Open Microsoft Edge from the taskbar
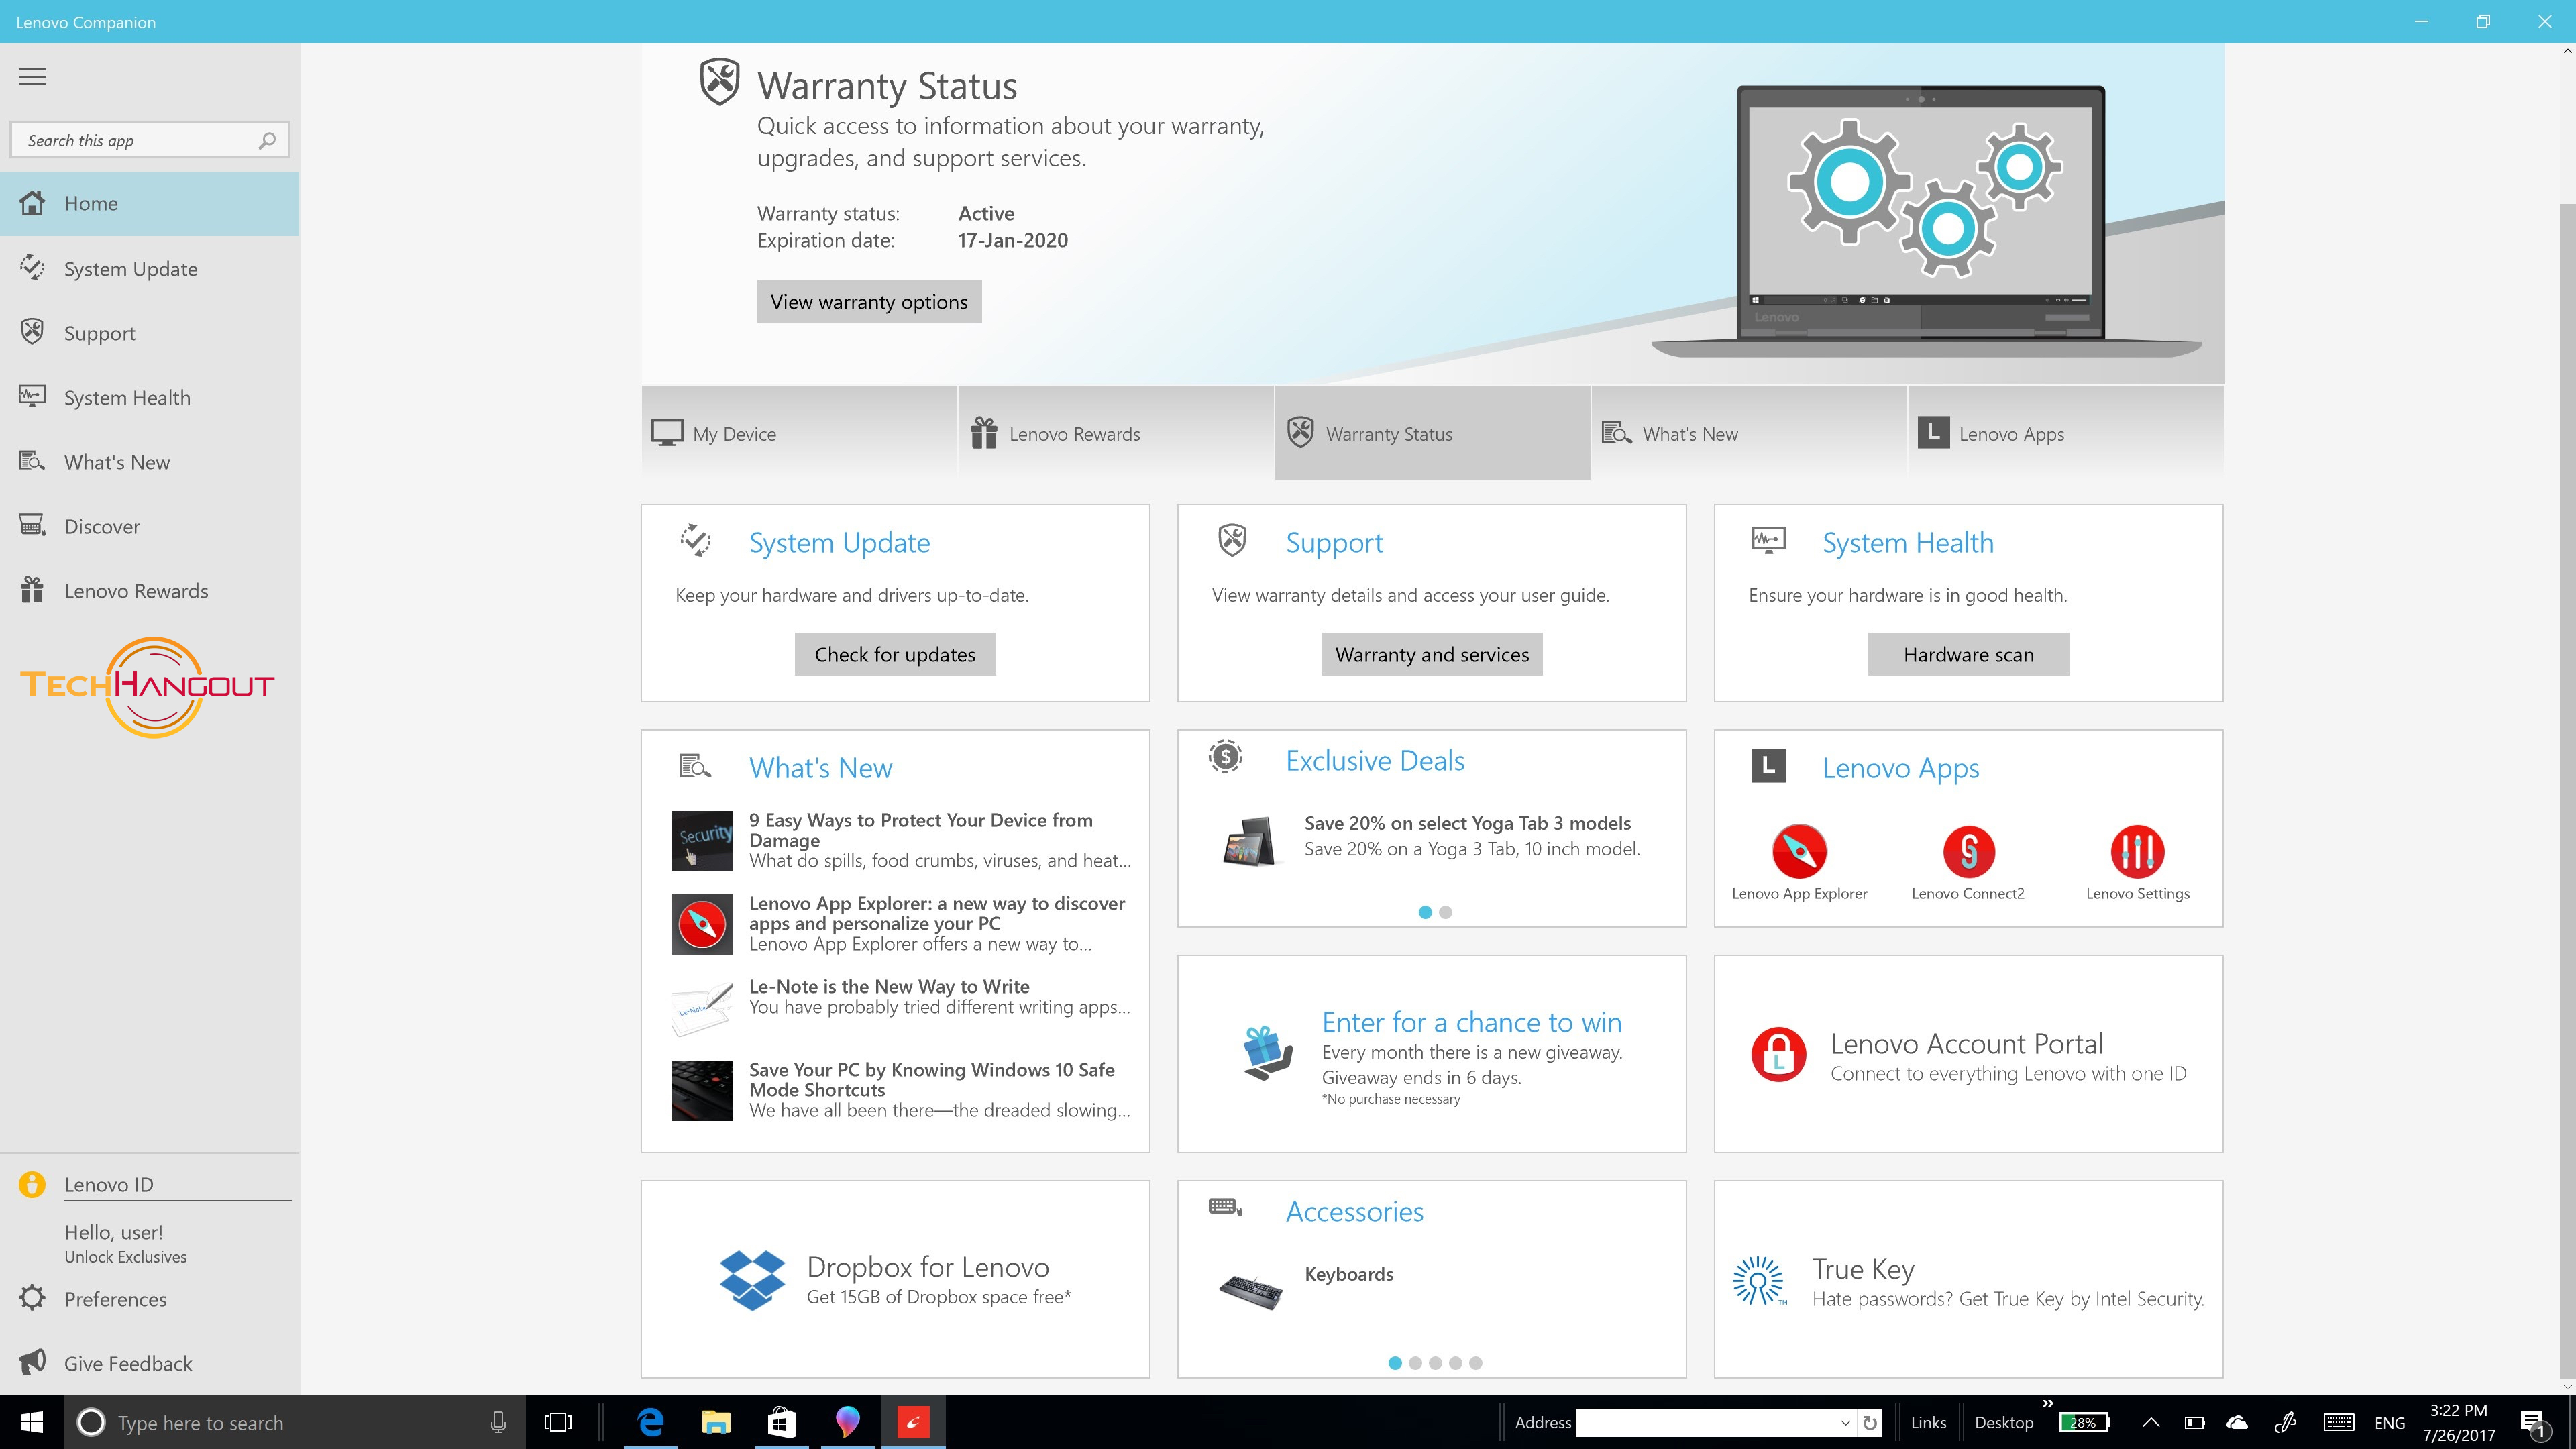 [650, 1422]
